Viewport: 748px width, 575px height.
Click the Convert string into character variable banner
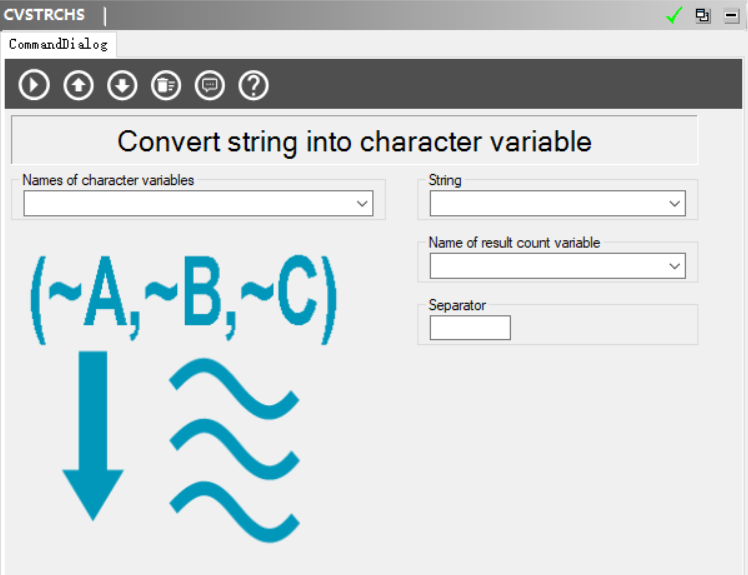354,141
